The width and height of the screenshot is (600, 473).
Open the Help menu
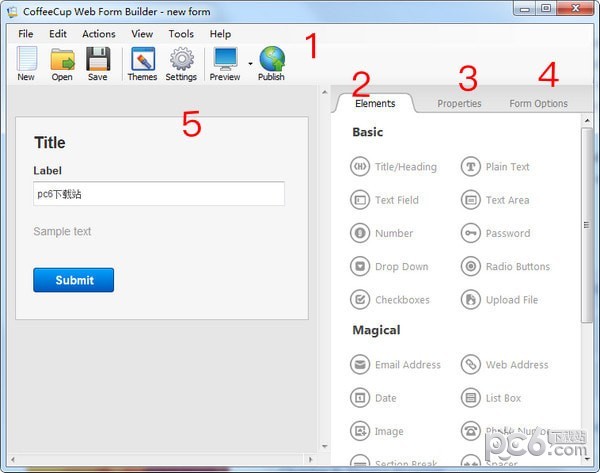pos(220,34)
